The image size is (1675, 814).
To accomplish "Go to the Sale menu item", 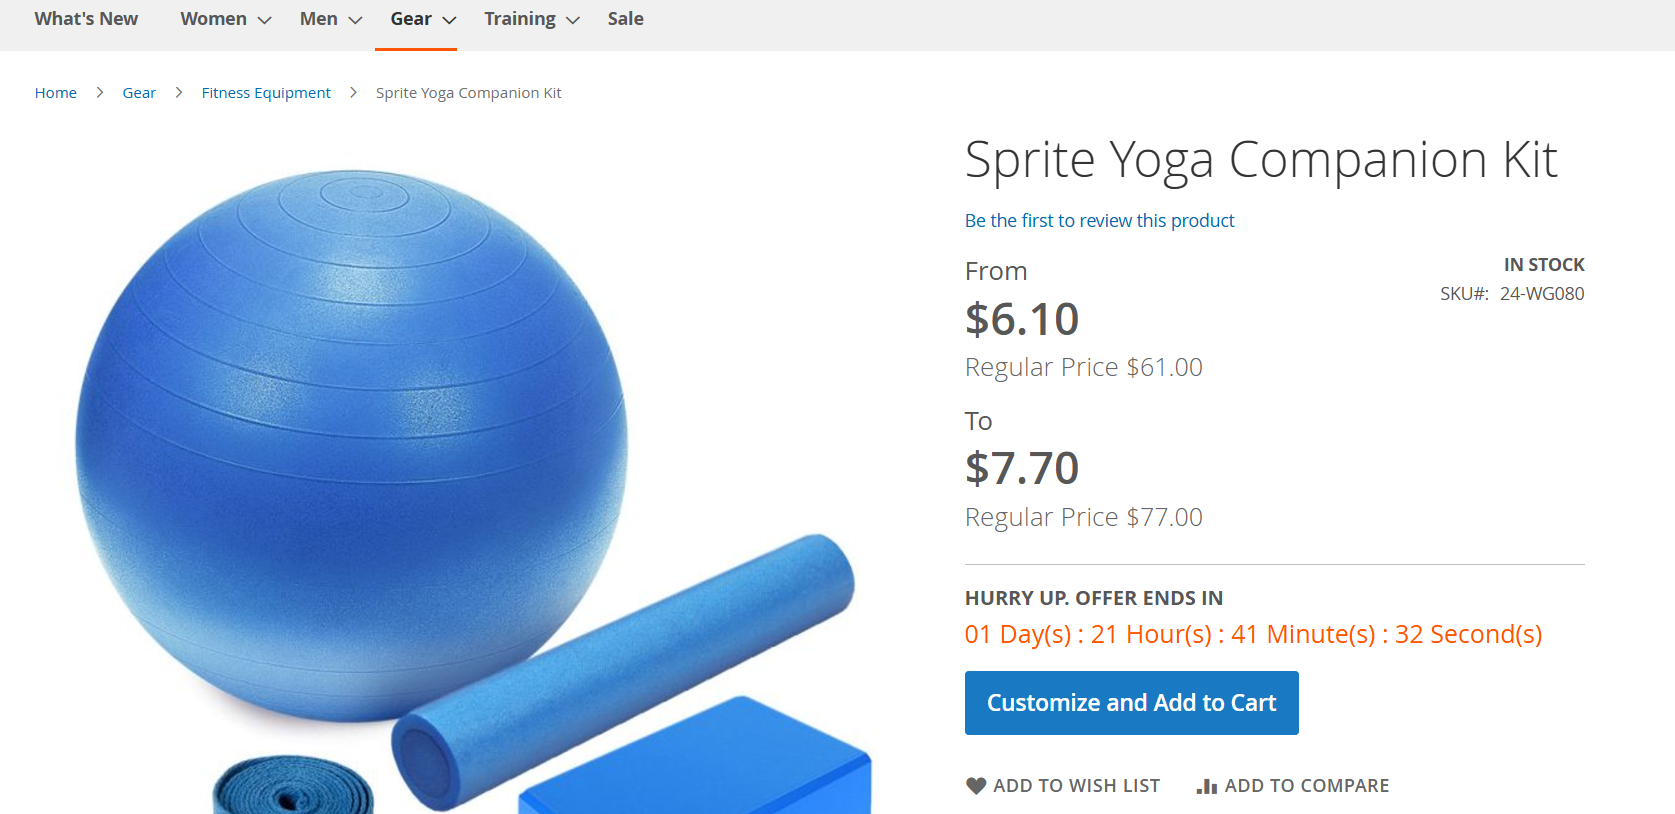I will (x=625, y=19).
